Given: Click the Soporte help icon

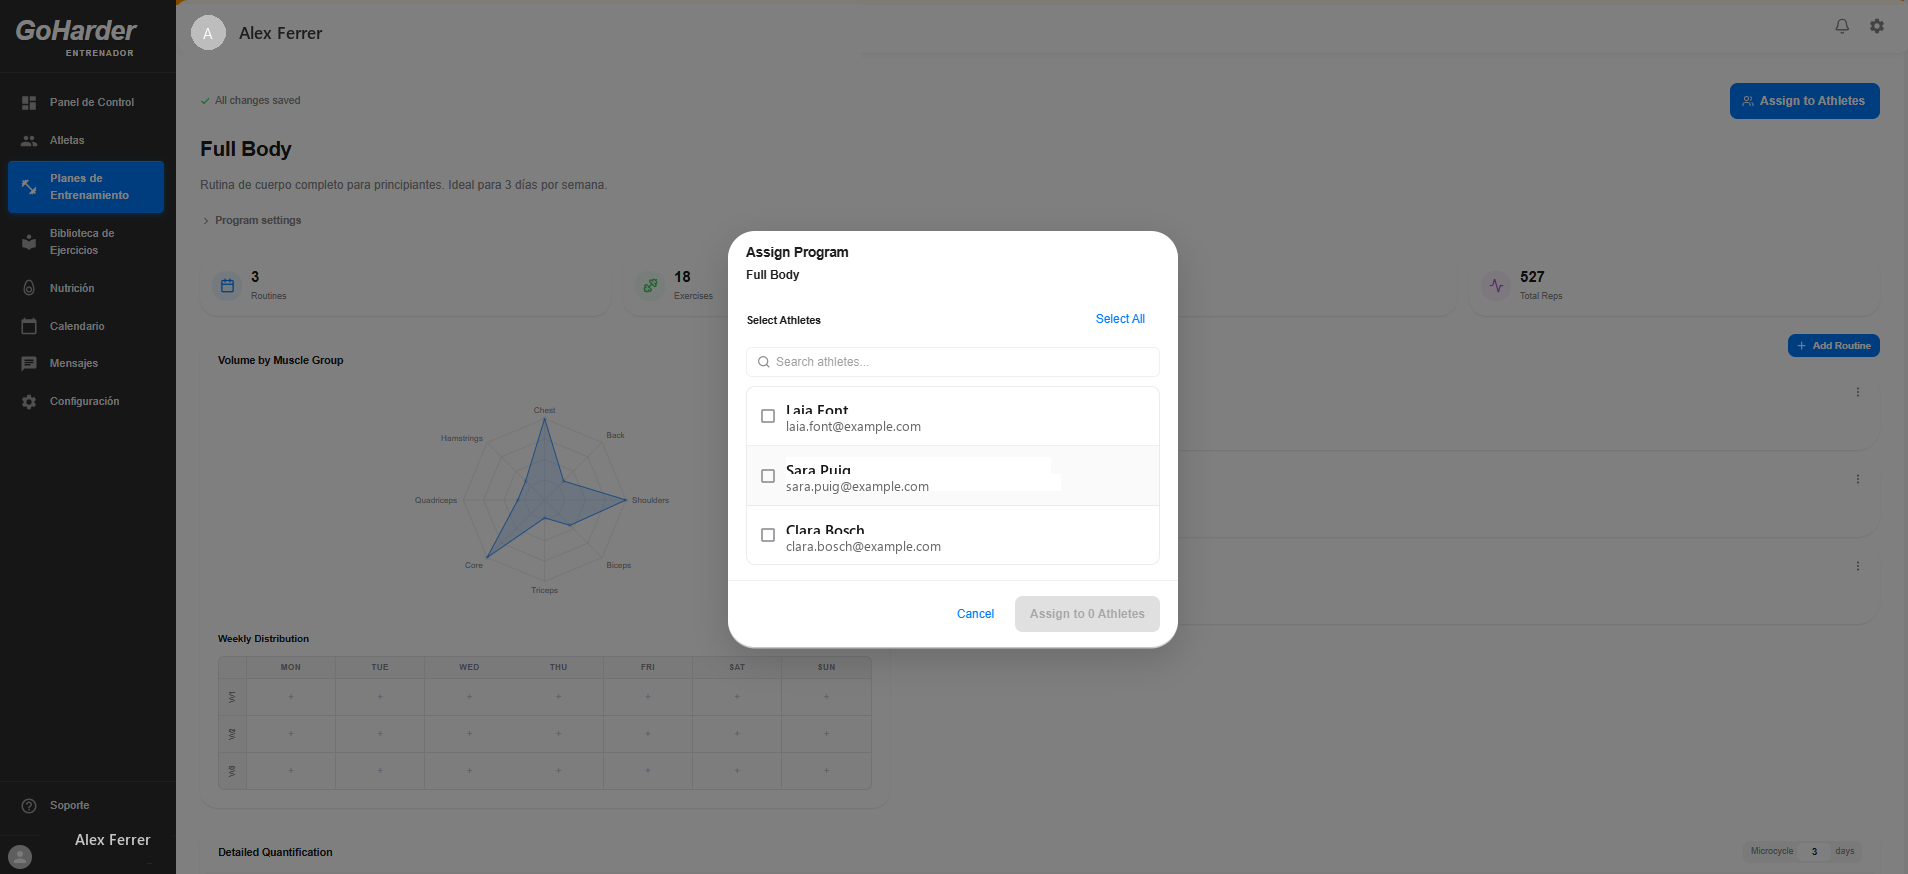Looking at the screenshot, I should point(29,806).
